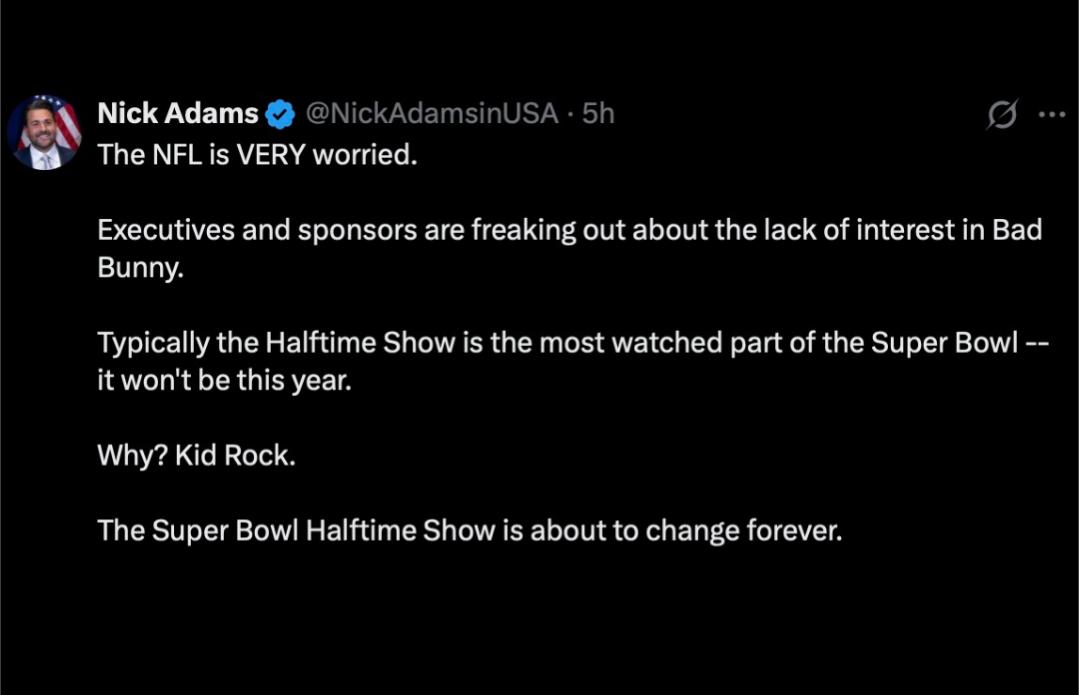Open Nick Adams' profile picture
1079x695 pixels.
pos(44,132)
